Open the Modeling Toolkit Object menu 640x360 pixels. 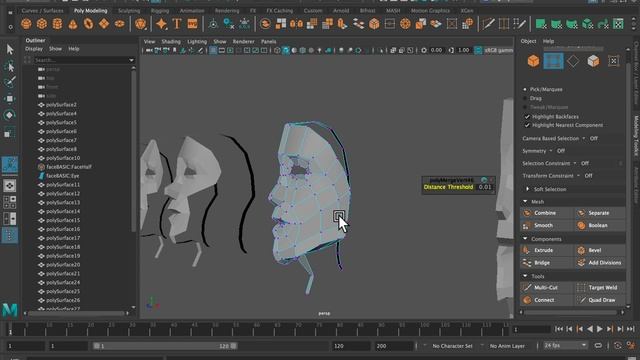pos(529,41)
